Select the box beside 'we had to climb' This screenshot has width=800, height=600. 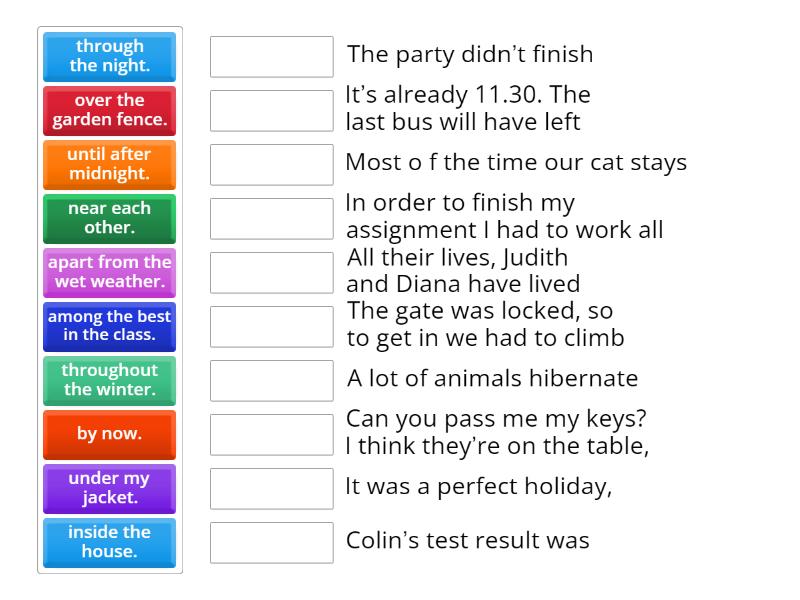click(272, 326)
